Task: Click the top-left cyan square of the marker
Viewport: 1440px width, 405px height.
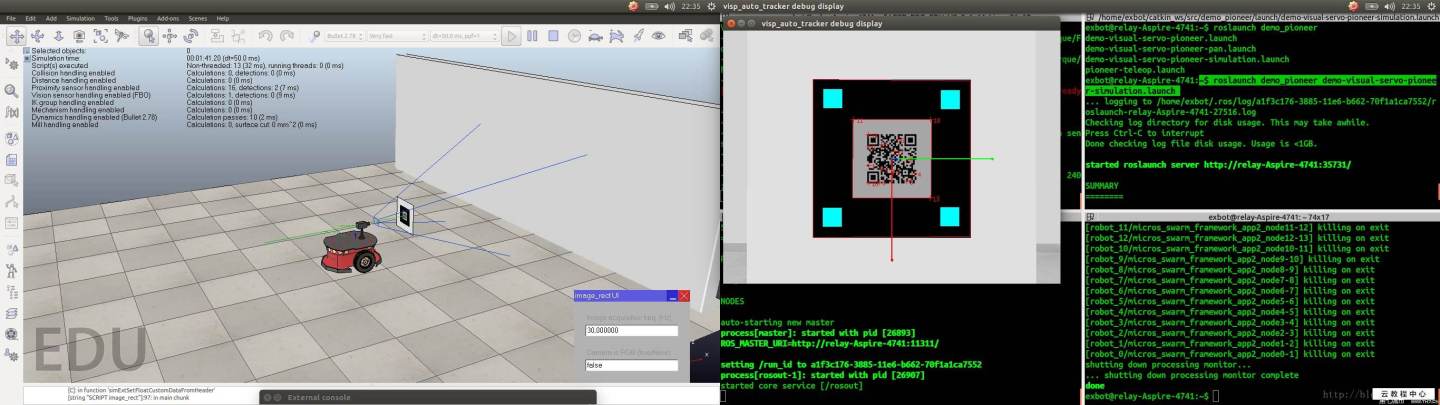Action: tap(832, 98)
